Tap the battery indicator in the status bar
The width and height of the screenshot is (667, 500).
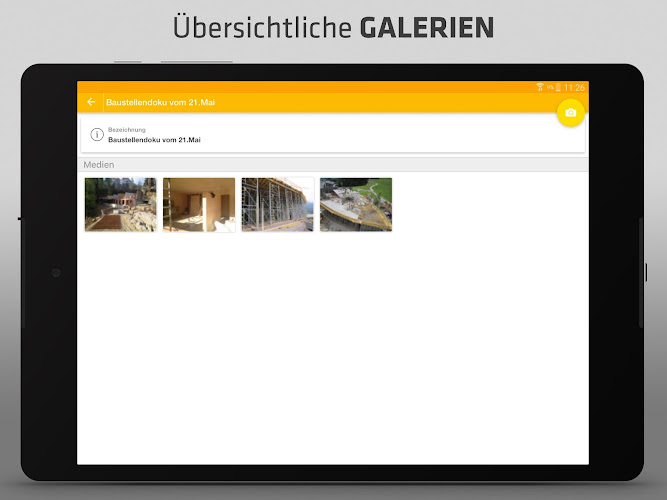[x=558, y=88]
